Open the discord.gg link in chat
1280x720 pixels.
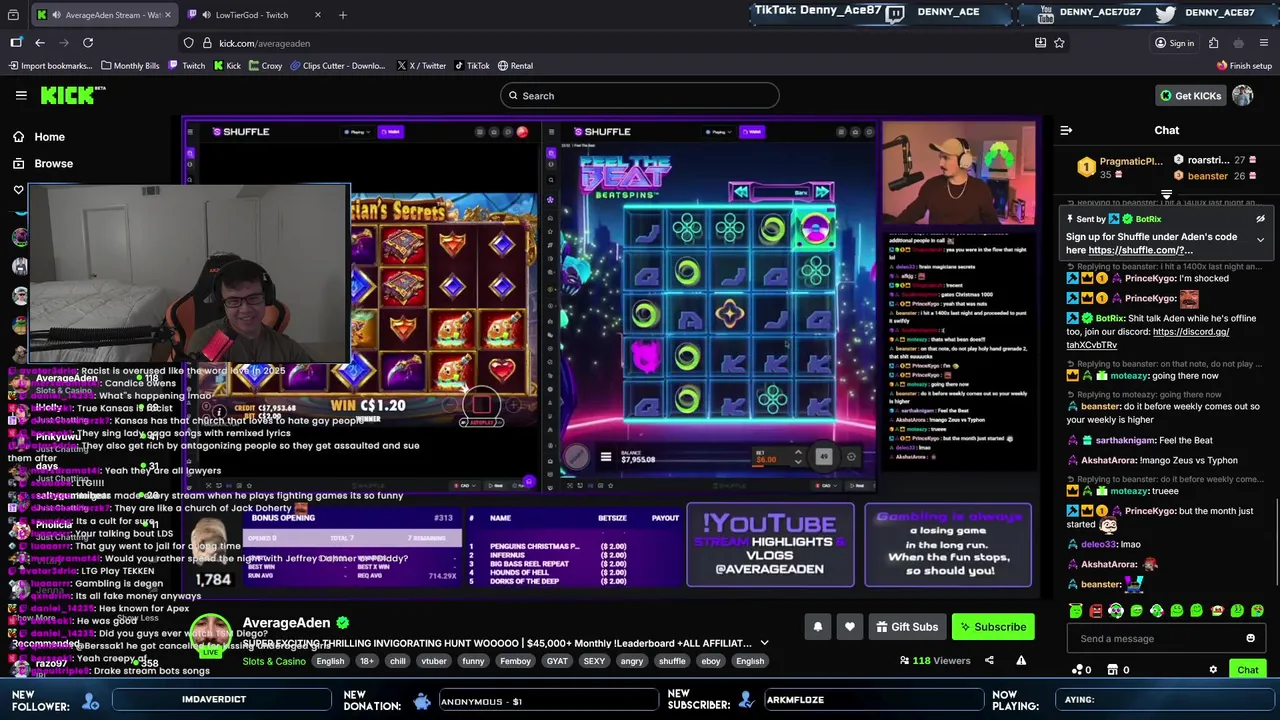pyautogui.click(x=1147, y=338)
